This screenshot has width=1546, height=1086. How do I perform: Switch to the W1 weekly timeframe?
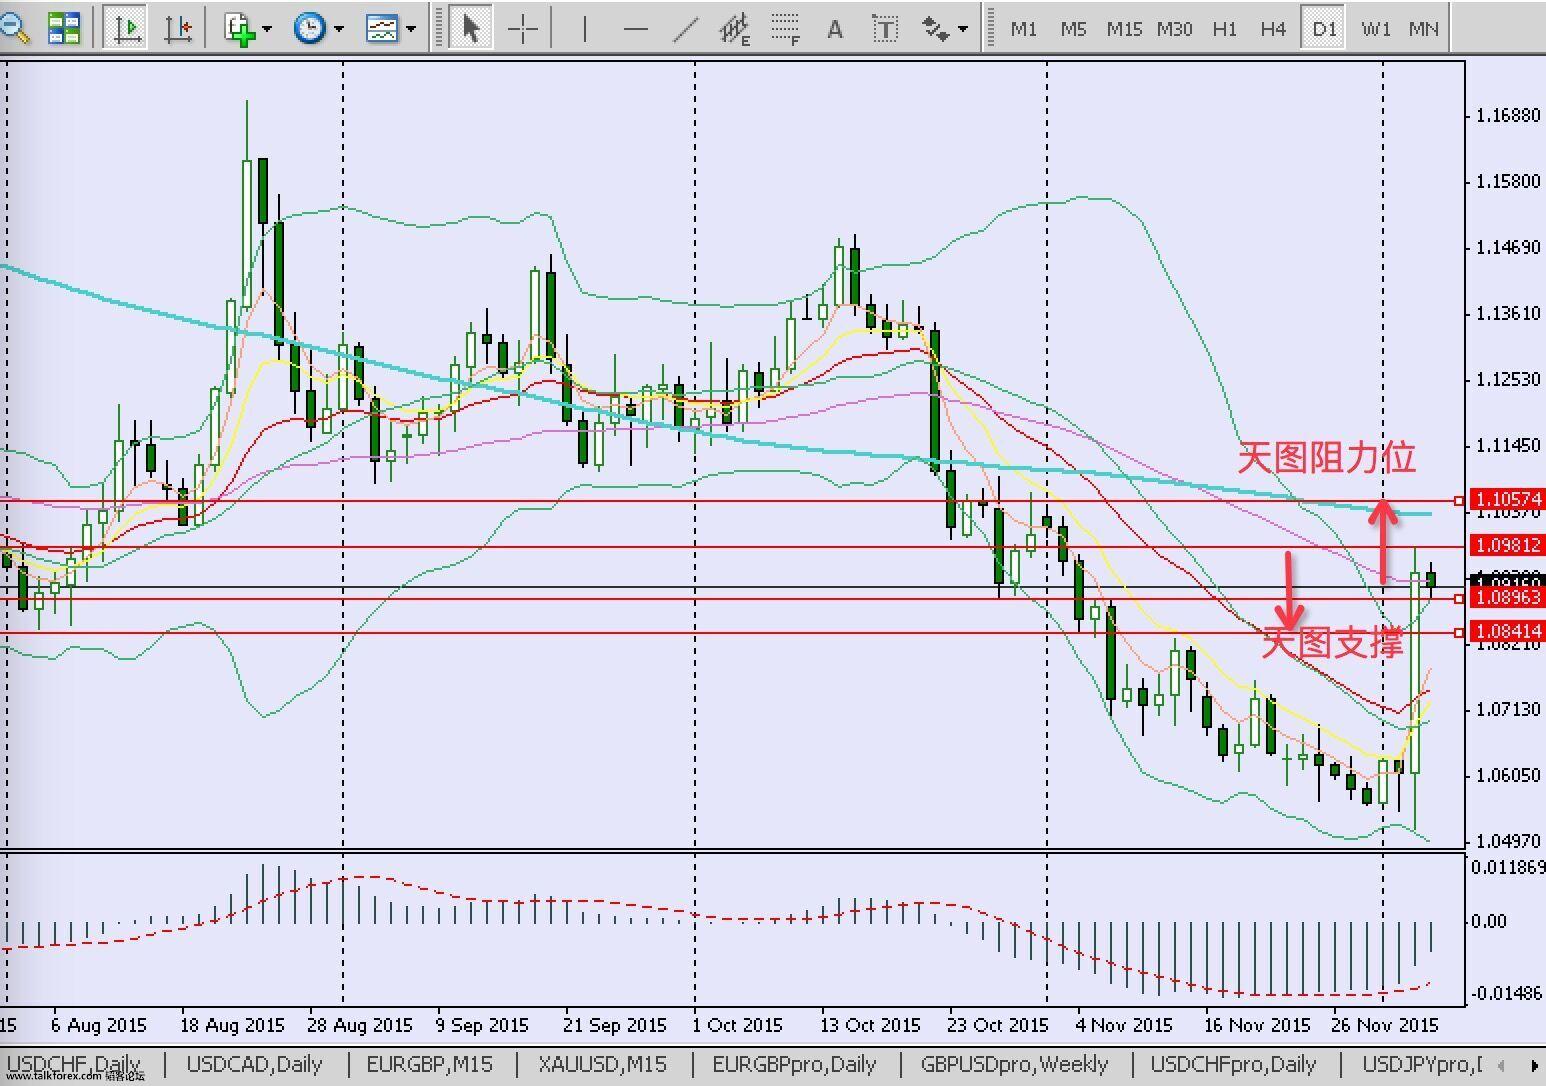pyautogui.click(x=1376, y=29)
